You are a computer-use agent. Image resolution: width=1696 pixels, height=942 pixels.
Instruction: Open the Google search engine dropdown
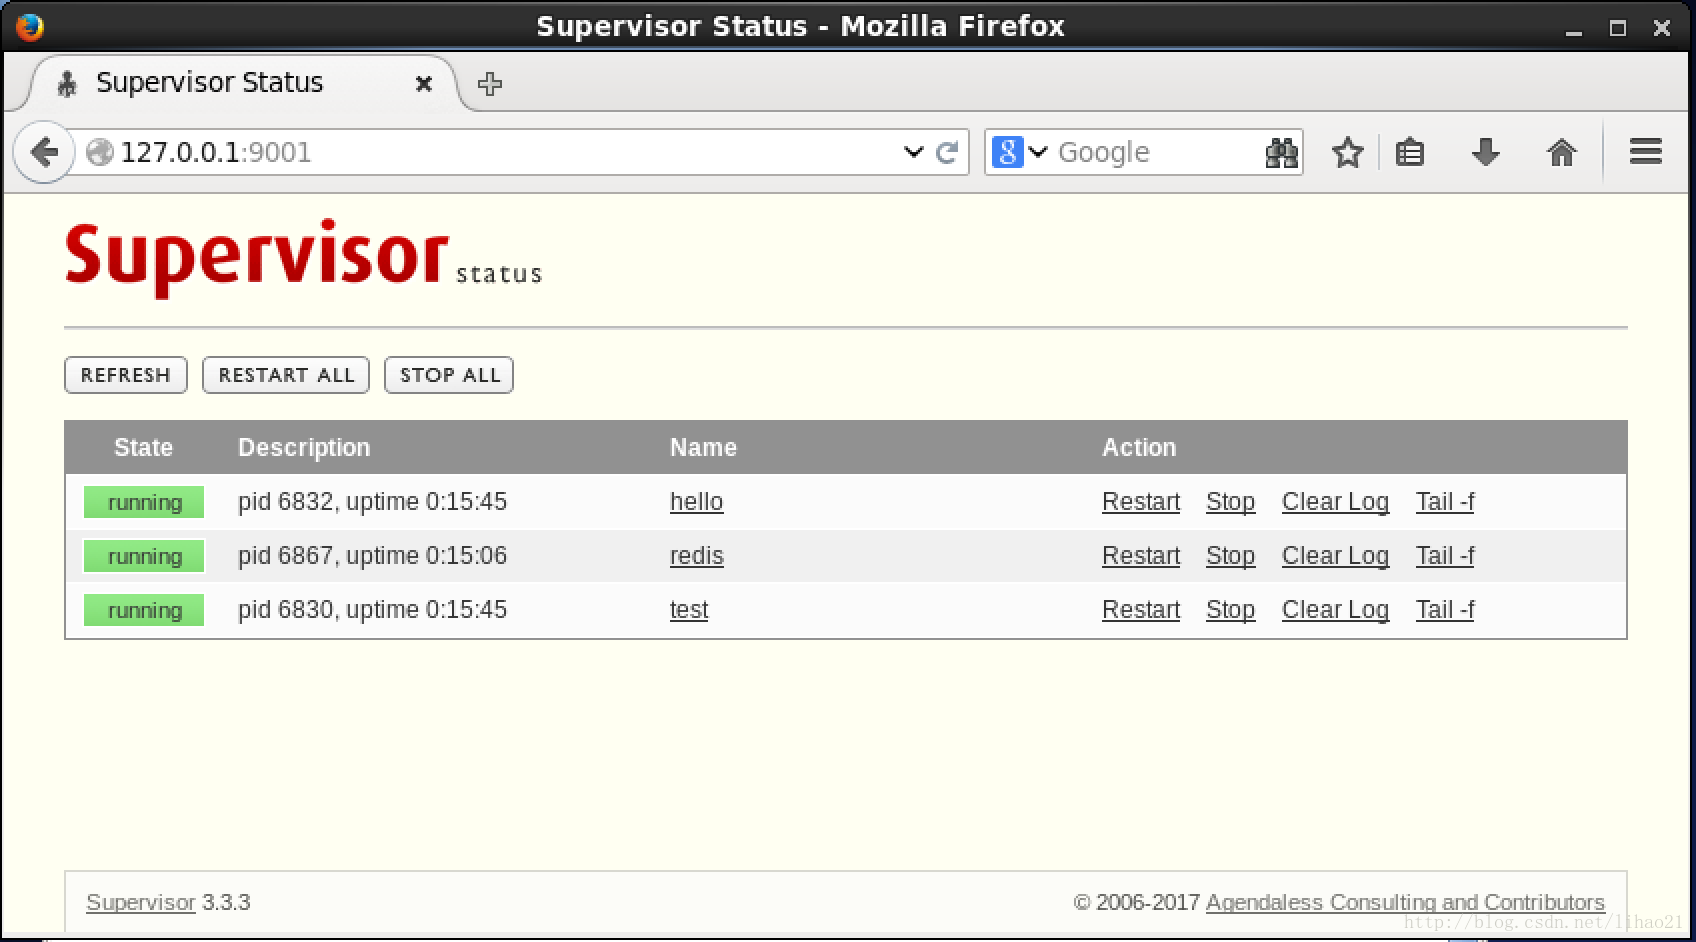(1020, 152)
